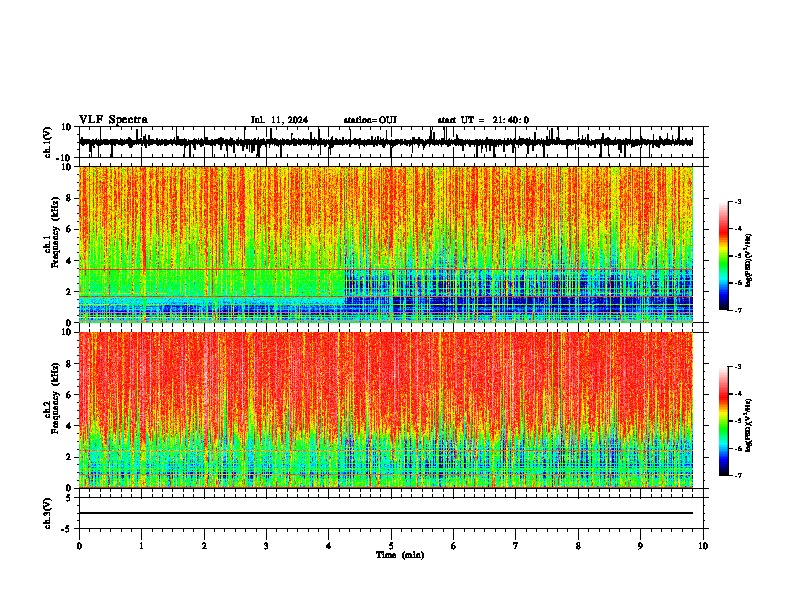Click the ch.2 color scale bar
The width and height of the screenshot is (792, 612).
(x=724, y=421)
